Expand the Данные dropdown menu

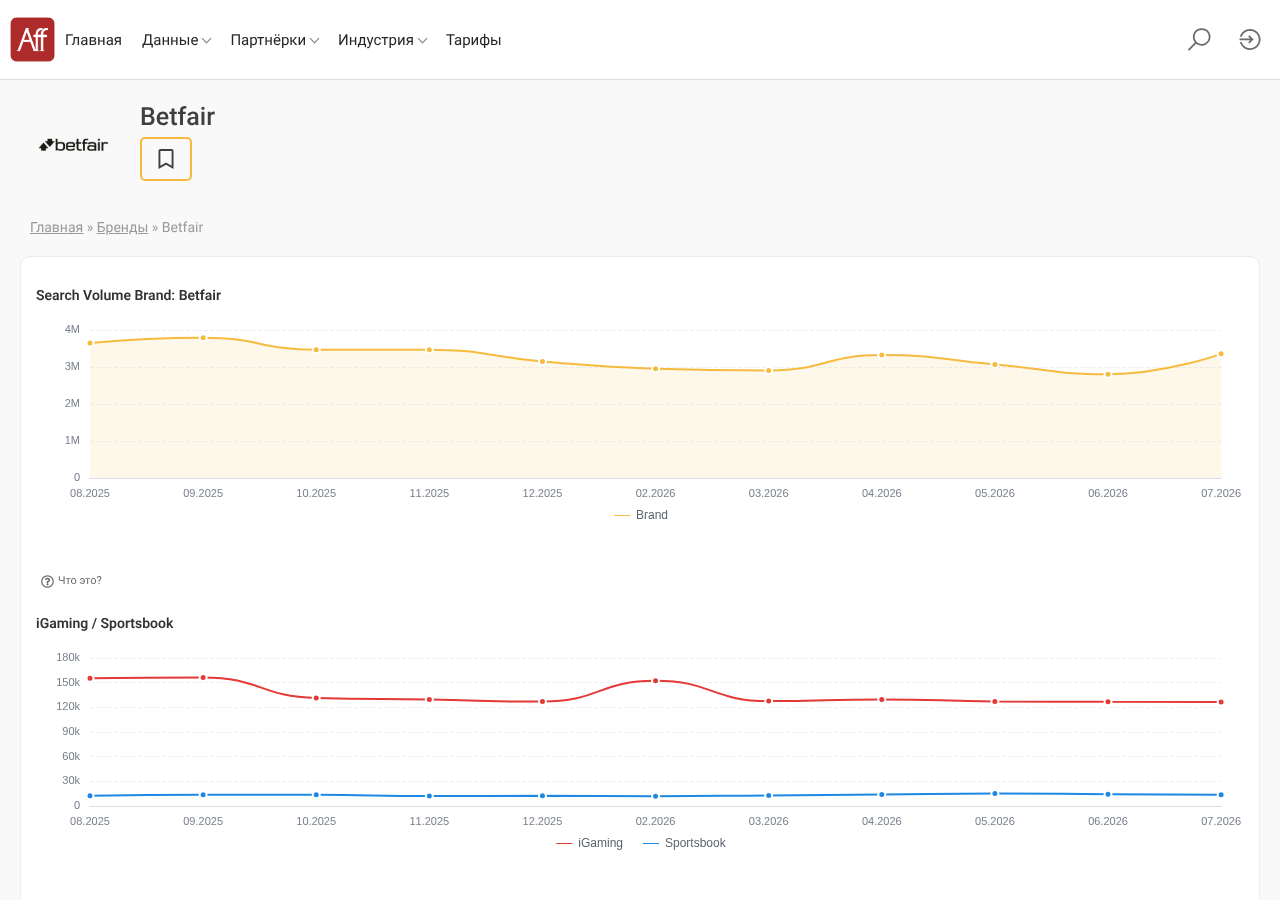pos(176,40)
